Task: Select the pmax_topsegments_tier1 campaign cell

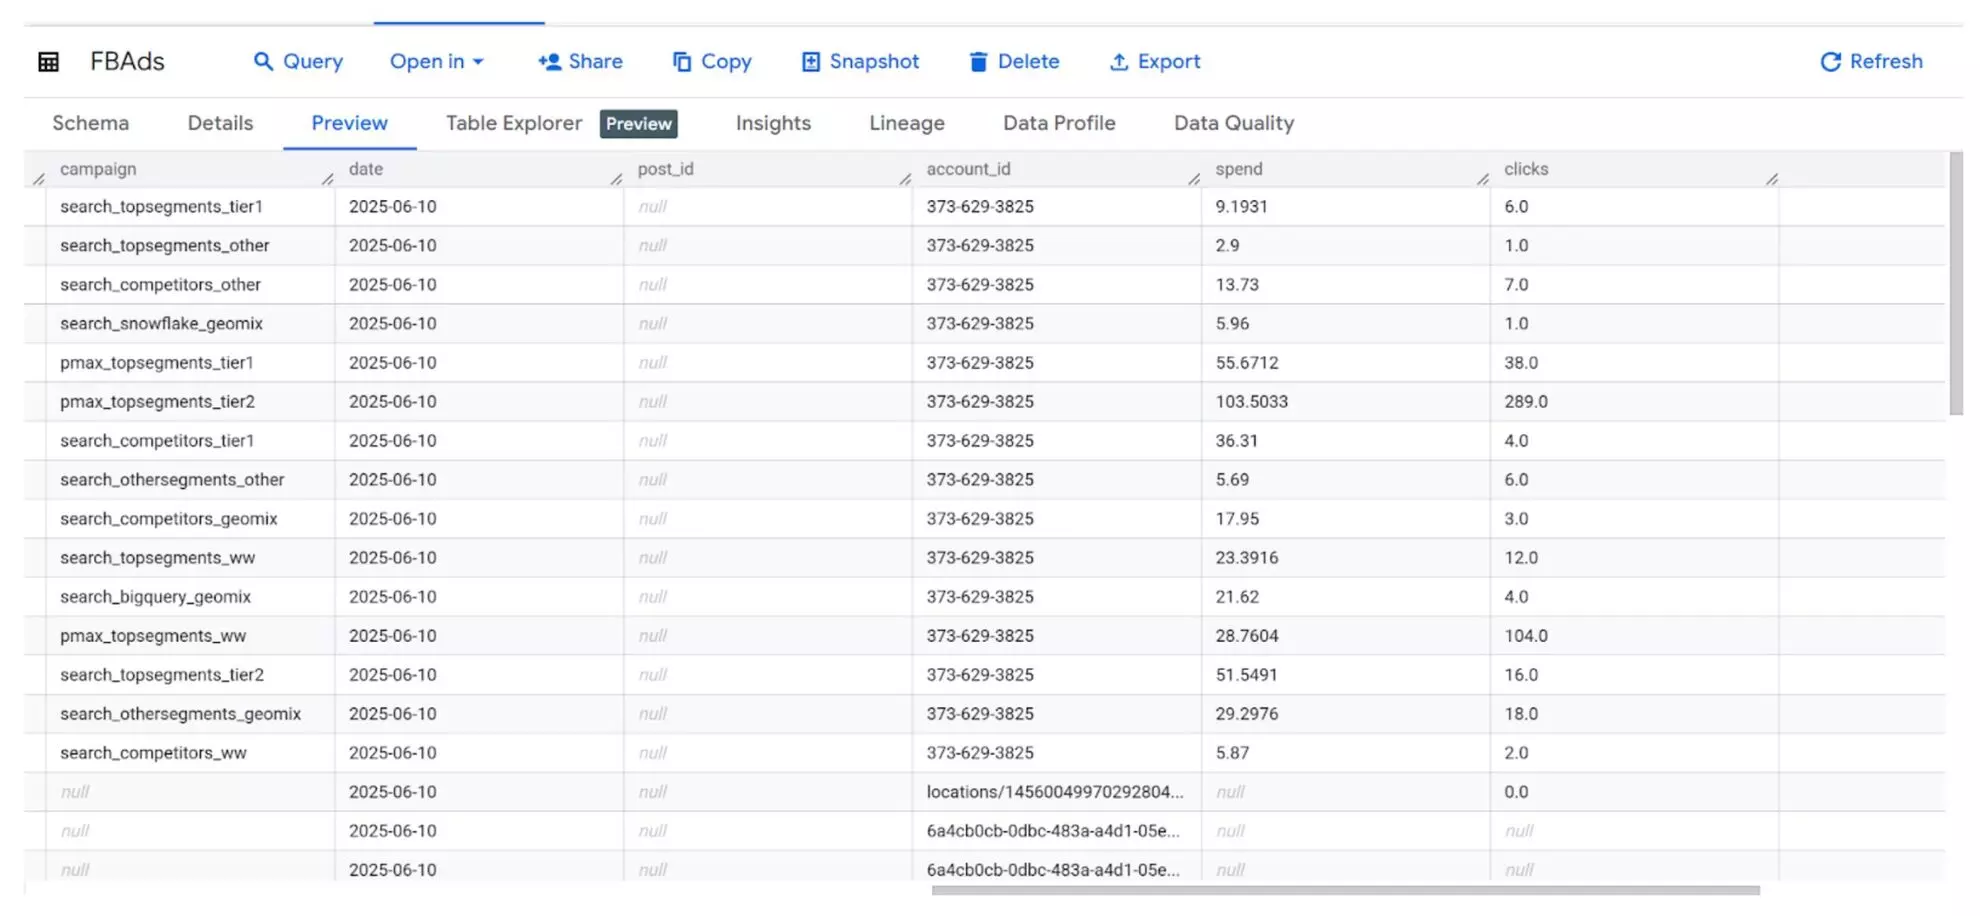Action: (x=156, y=362)
